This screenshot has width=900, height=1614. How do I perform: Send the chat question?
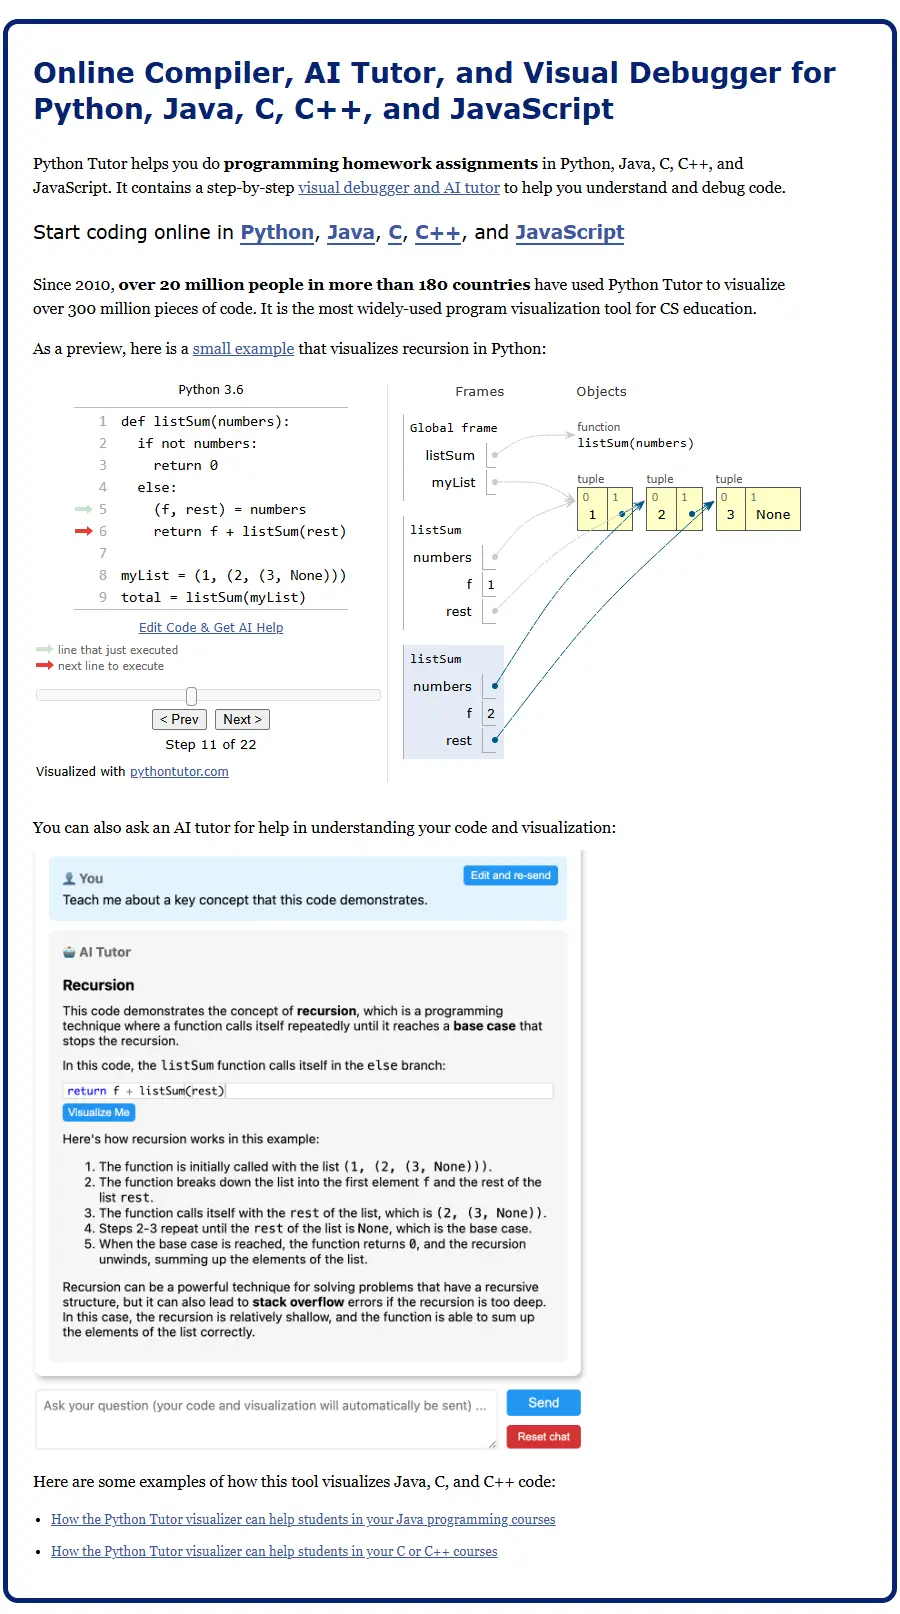pos(543,1403)
